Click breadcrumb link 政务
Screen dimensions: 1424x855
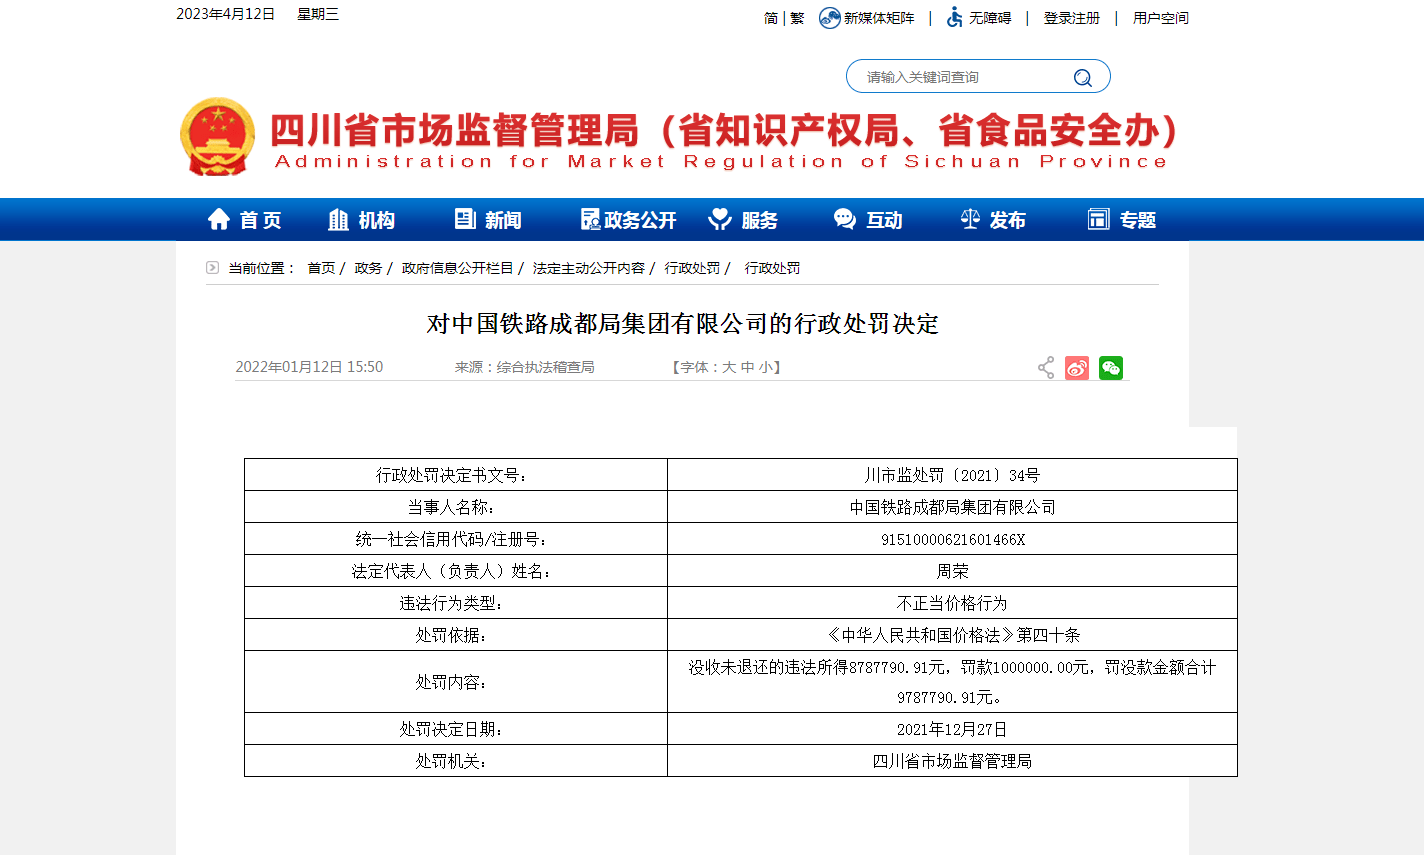(368, 268)
